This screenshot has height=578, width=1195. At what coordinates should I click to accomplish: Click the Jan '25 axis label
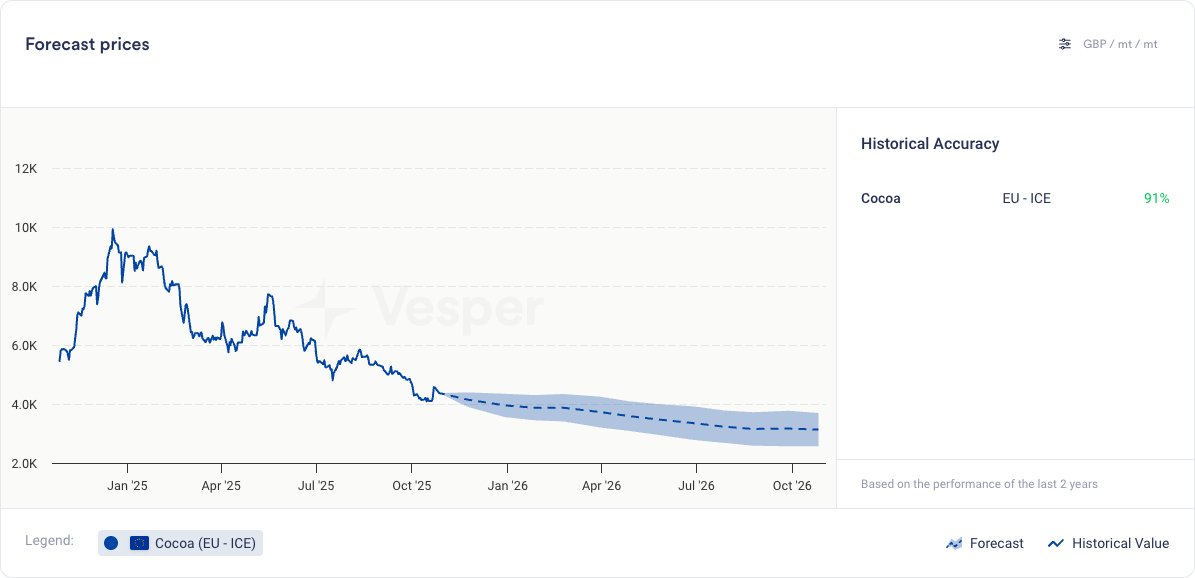pos(127,486)
